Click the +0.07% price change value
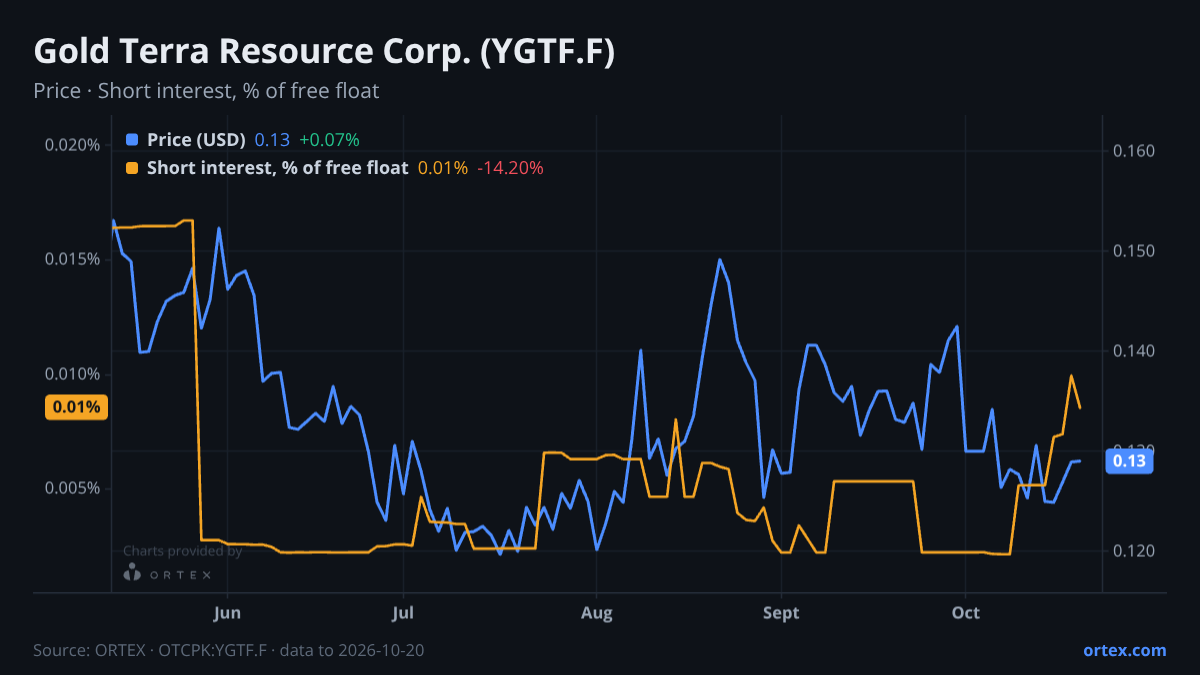 [x=329, y=139]
